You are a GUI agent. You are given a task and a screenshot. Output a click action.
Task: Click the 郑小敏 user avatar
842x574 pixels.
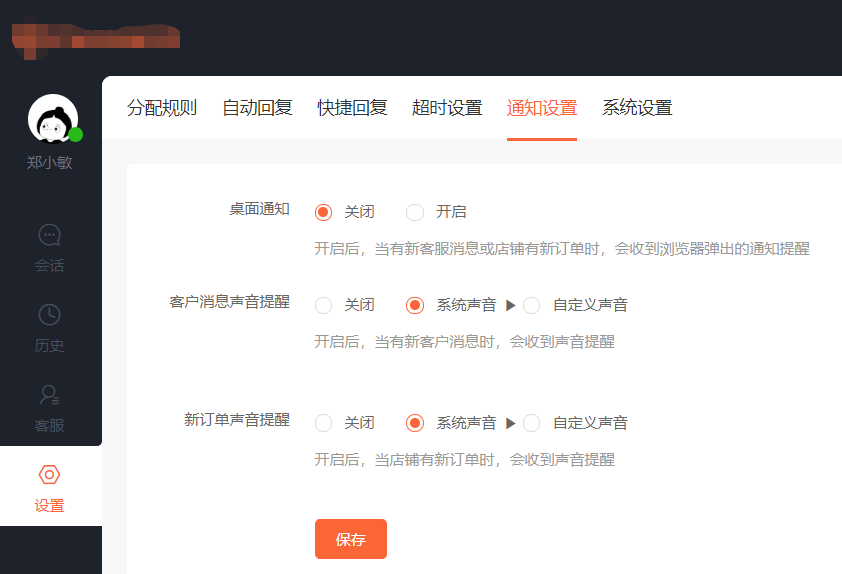pyautogui.click(x=53, y=119)
